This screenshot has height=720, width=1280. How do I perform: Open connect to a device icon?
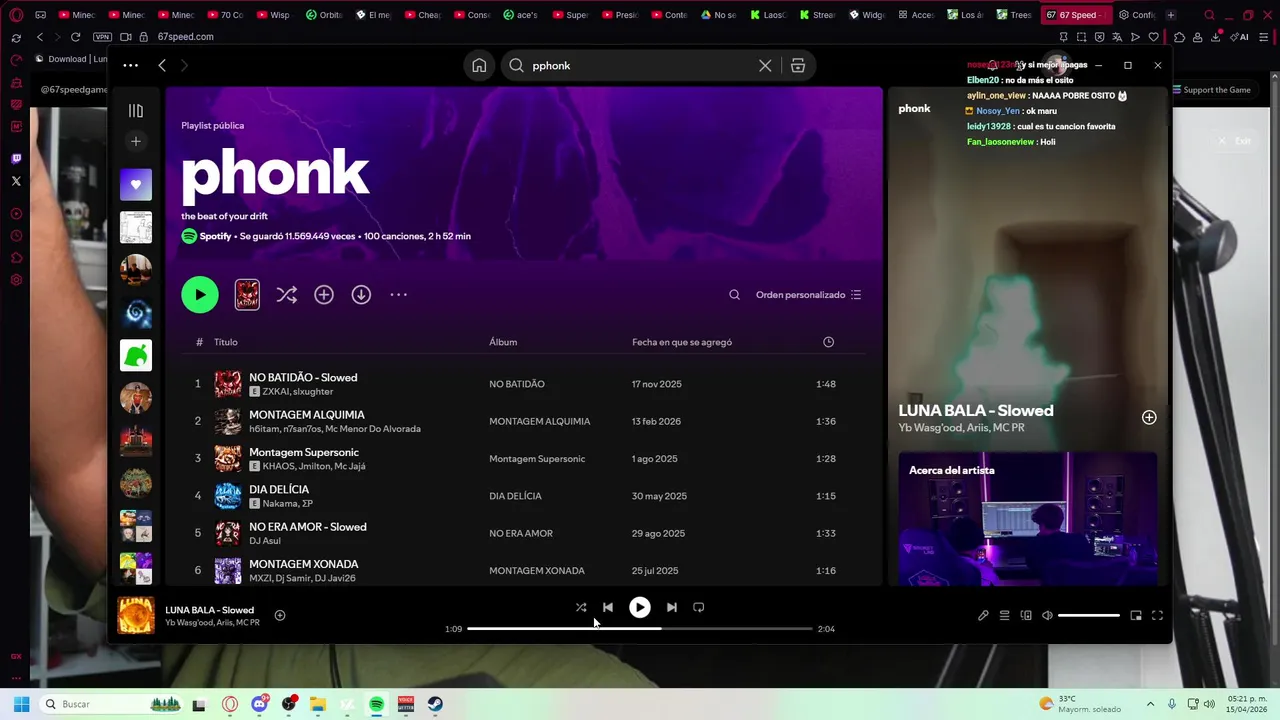1026,615
